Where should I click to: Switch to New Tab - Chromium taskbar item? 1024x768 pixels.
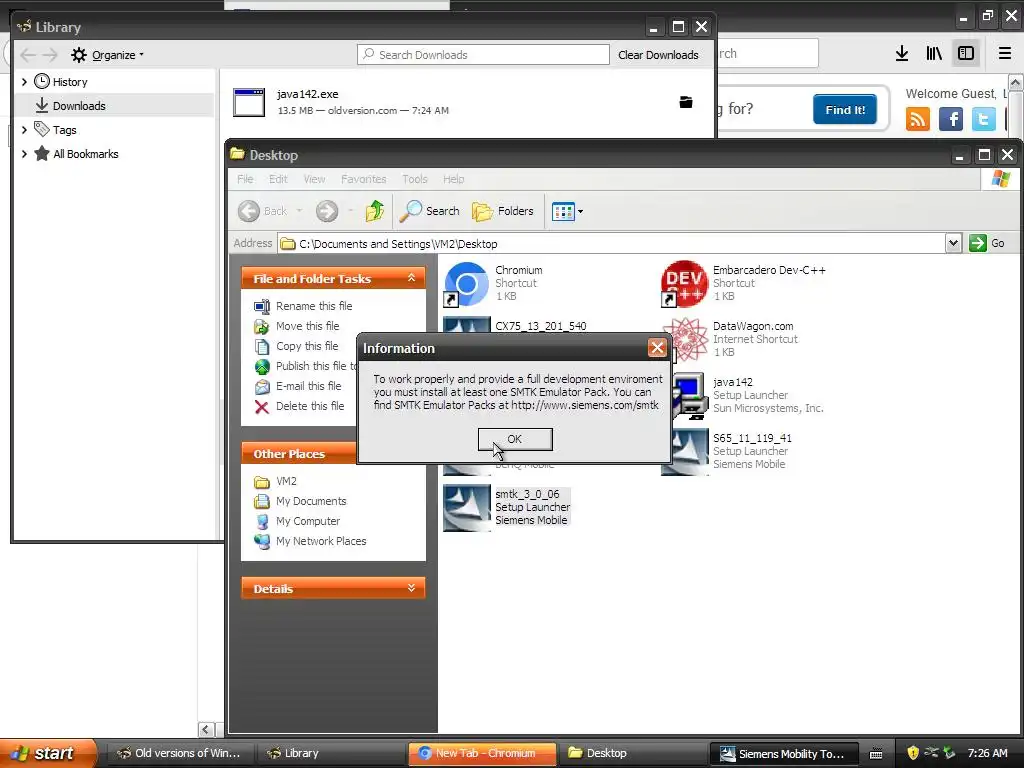click(483, 753)
